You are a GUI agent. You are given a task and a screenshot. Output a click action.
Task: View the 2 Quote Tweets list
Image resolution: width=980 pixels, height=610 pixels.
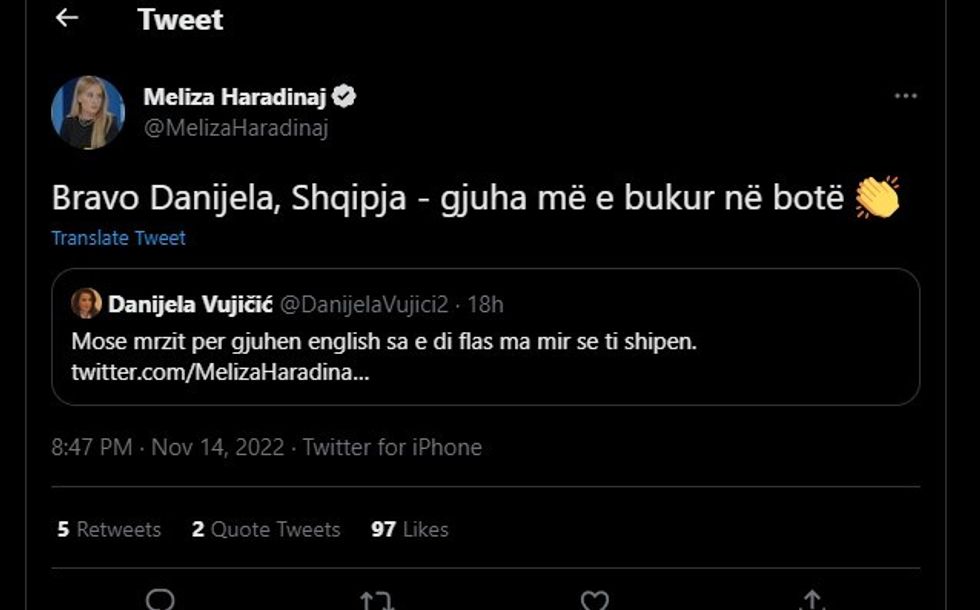265,529
